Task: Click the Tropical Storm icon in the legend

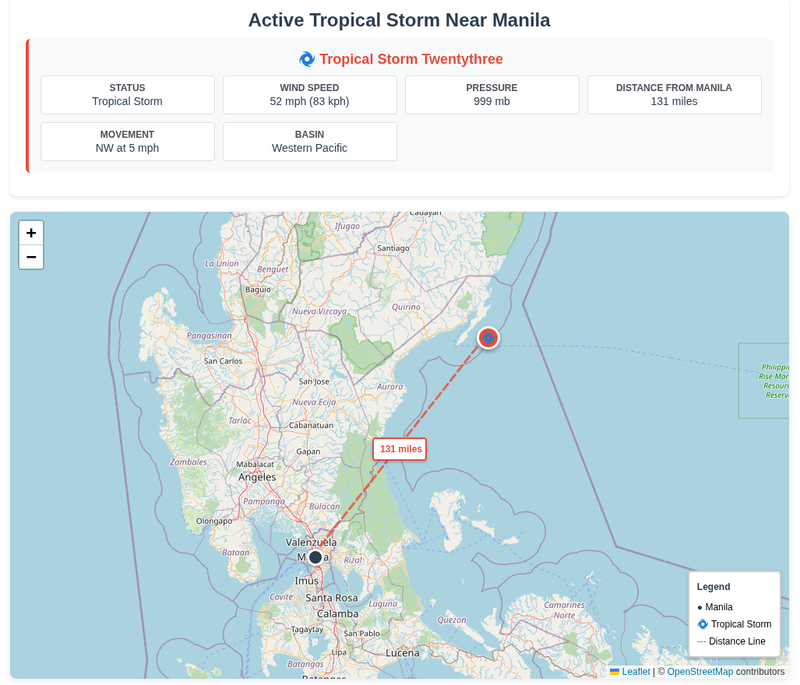Action: pos(701,624)
